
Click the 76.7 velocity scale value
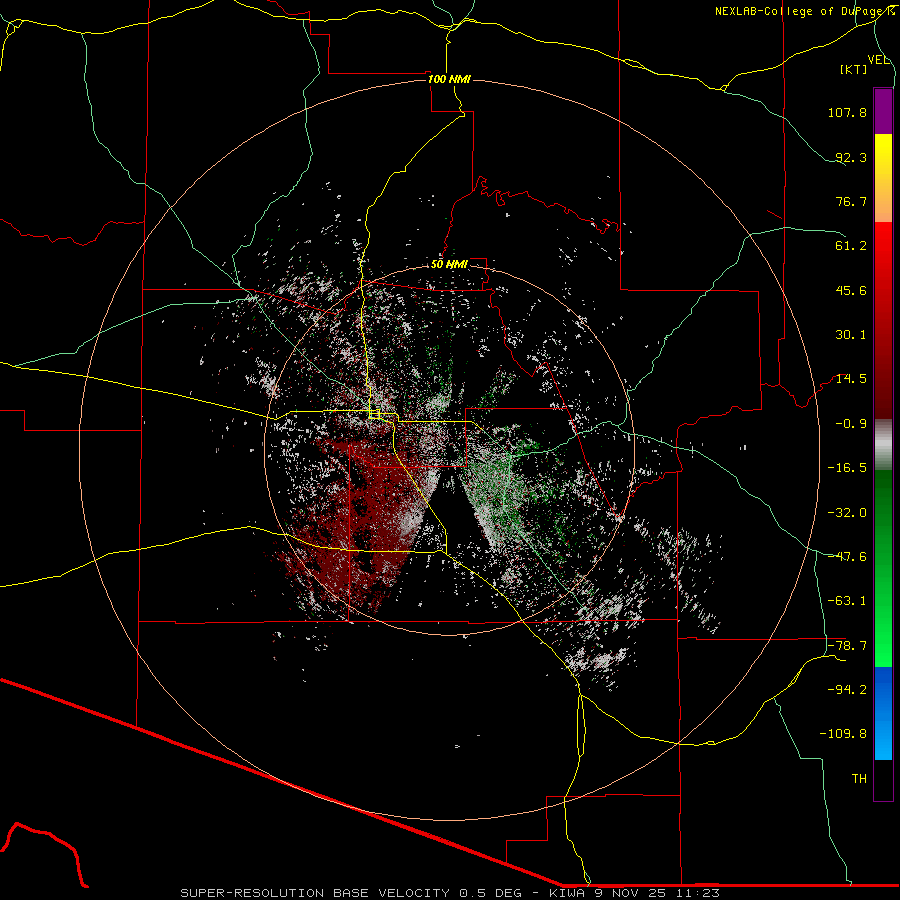click(851, 201)
